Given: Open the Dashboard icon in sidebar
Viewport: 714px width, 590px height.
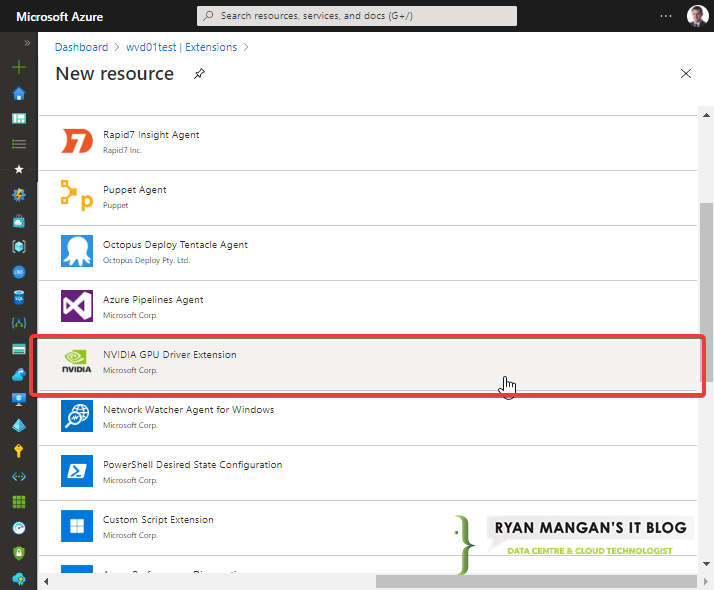Looking at the screenshot, I should point(19,118).
